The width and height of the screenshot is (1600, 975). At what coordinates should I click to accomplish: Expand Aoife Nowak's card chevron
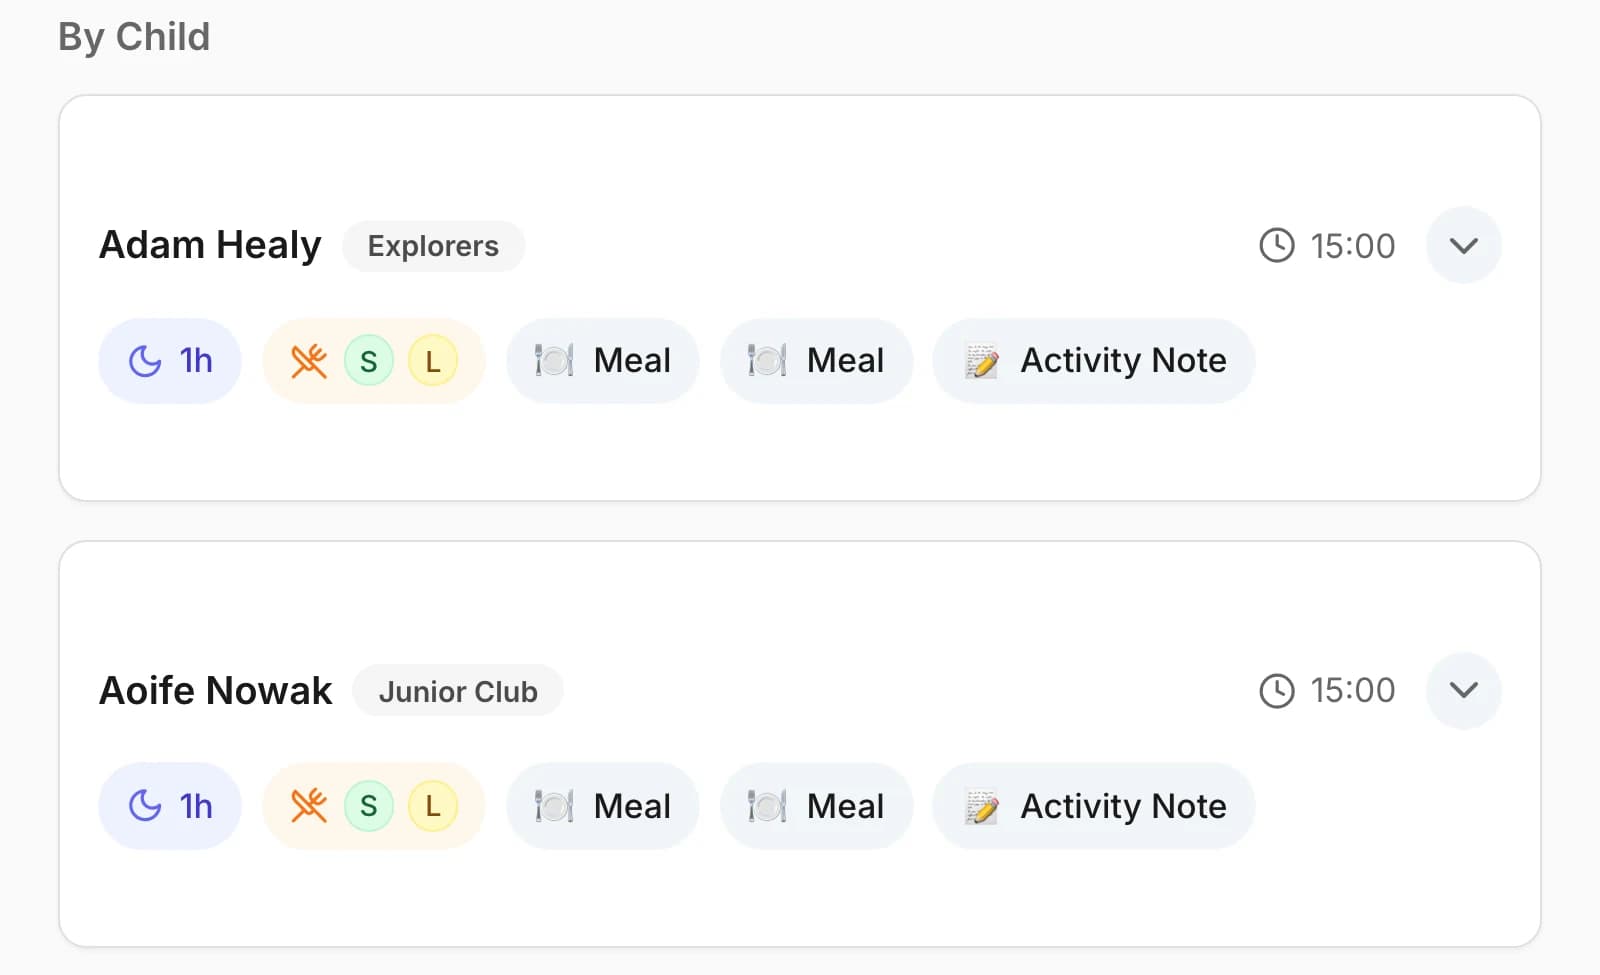tap(1463, 690)
